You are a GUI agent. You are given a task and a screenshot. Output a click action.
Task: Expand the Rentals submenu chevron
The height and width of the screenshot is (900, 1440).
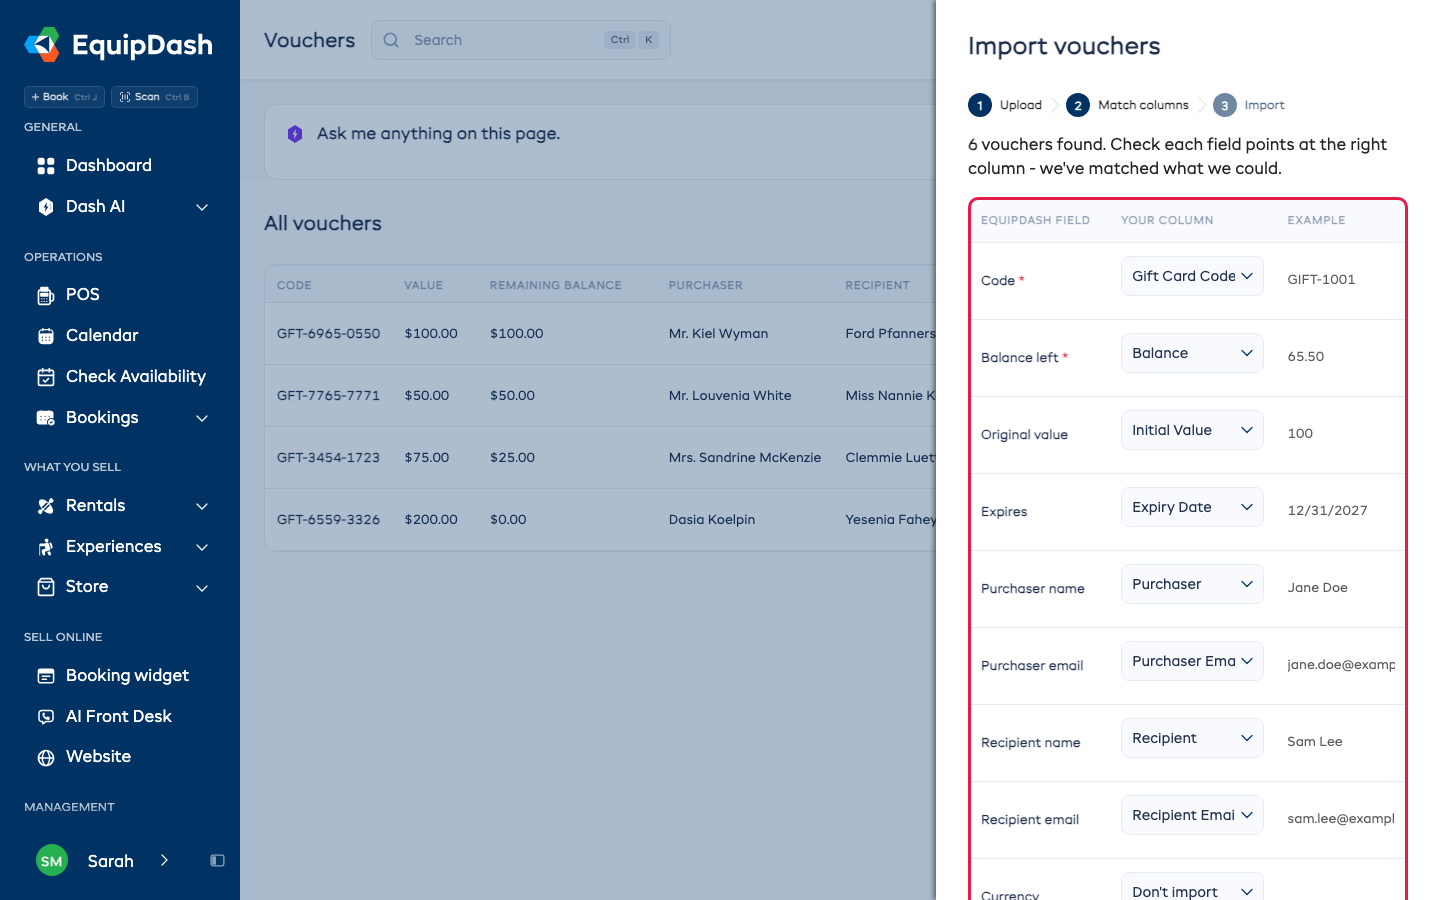click(x=202, y=506)
